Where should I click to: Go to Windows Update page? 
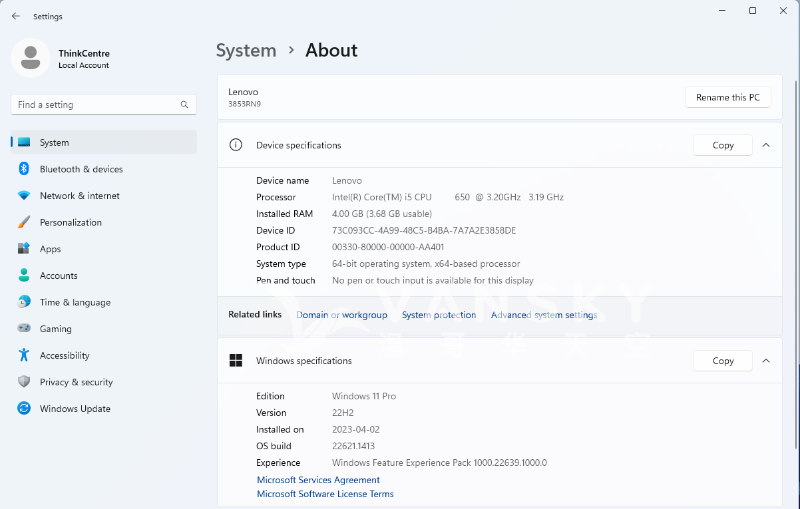tap(104, 409)
